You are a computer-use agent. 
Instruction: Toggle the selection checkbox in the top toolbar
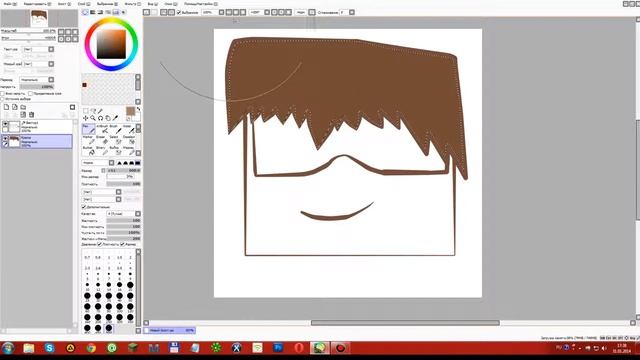pyautogui.click(x=179, y=12)
